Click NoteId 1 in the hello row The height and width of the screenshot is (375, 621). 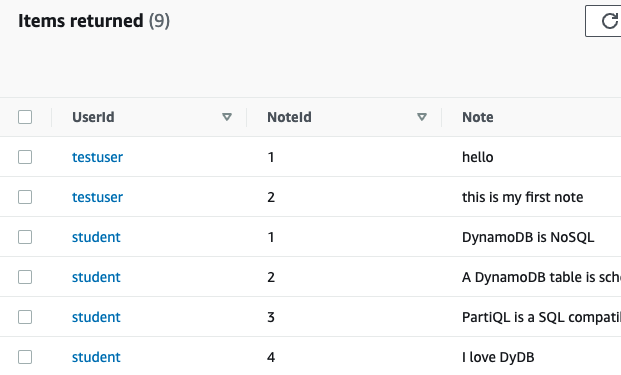[271, 157]
